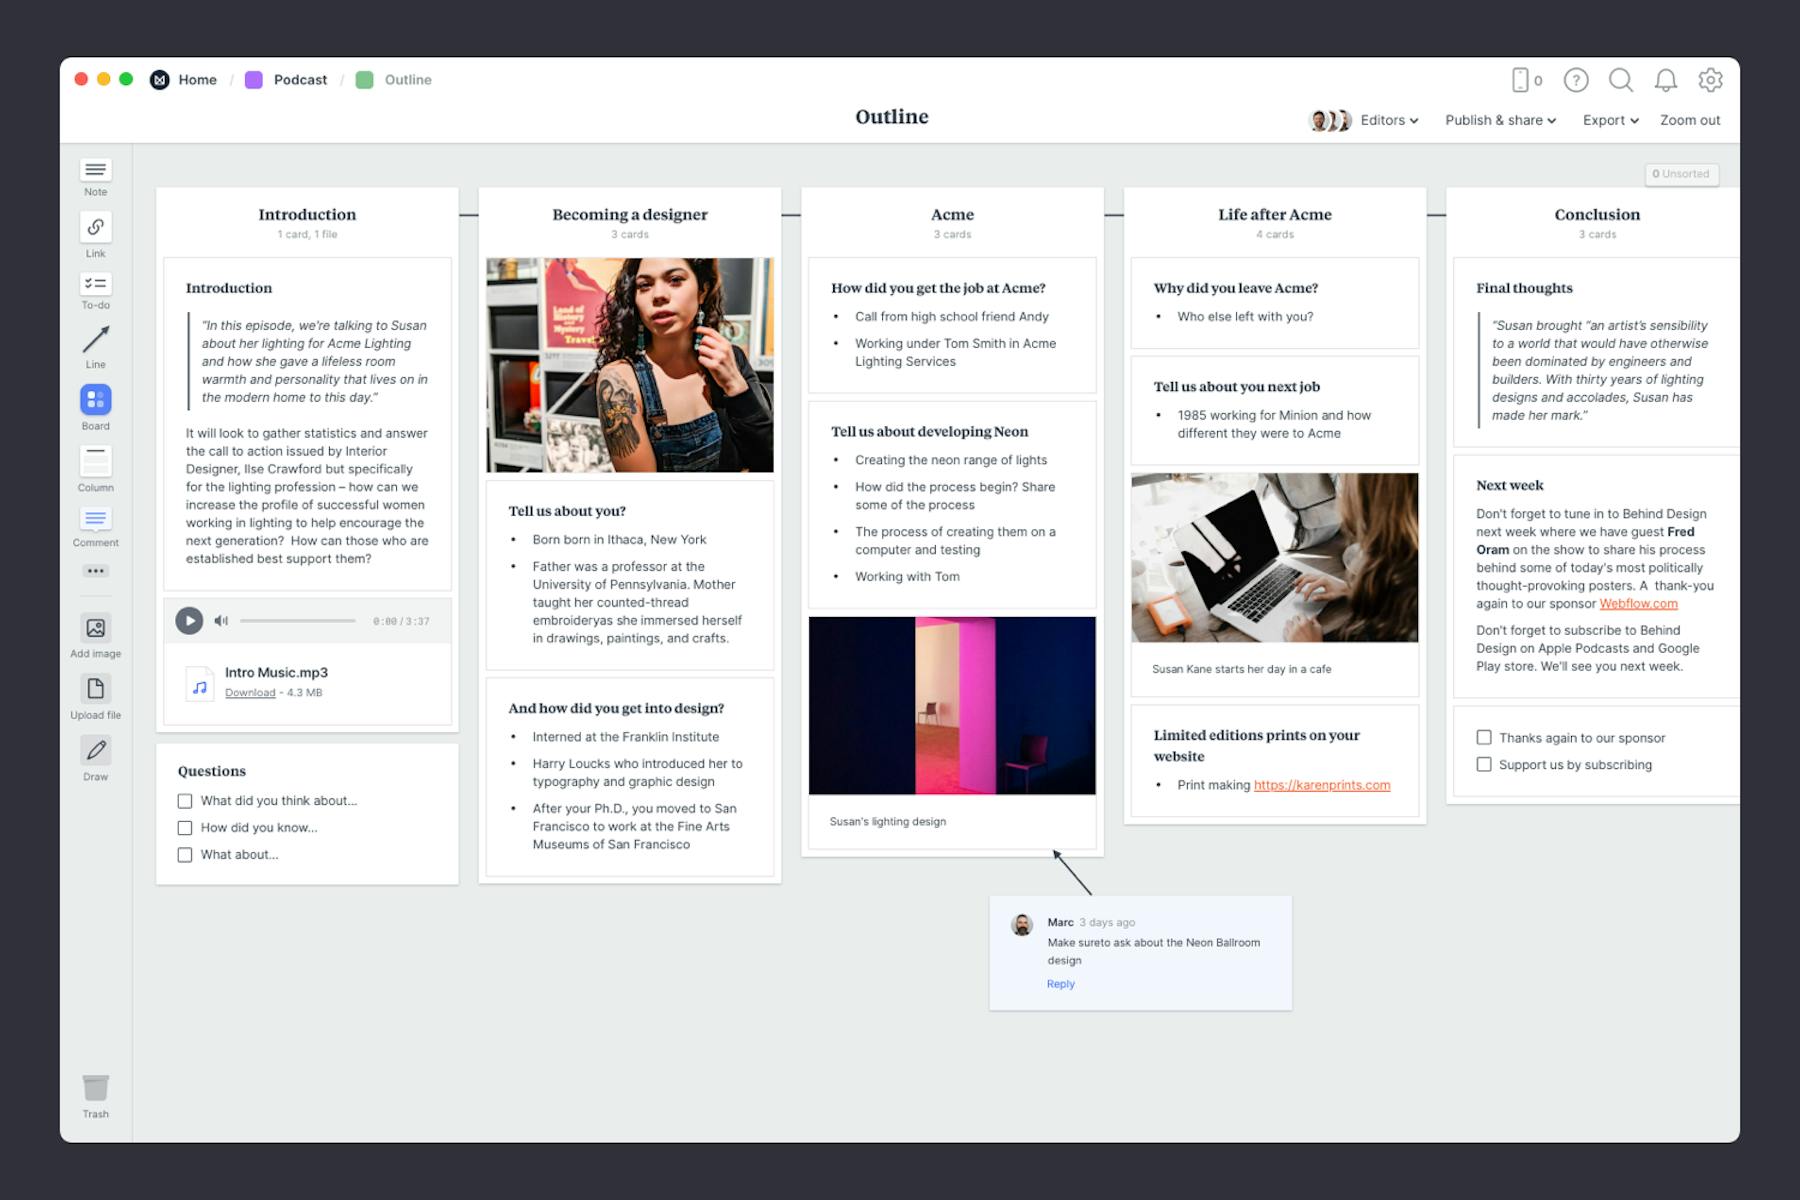Viewport: 1800px width, 1200px height.
Task: Expand the Publish & share menu
Action: (x=1499, y=120)
